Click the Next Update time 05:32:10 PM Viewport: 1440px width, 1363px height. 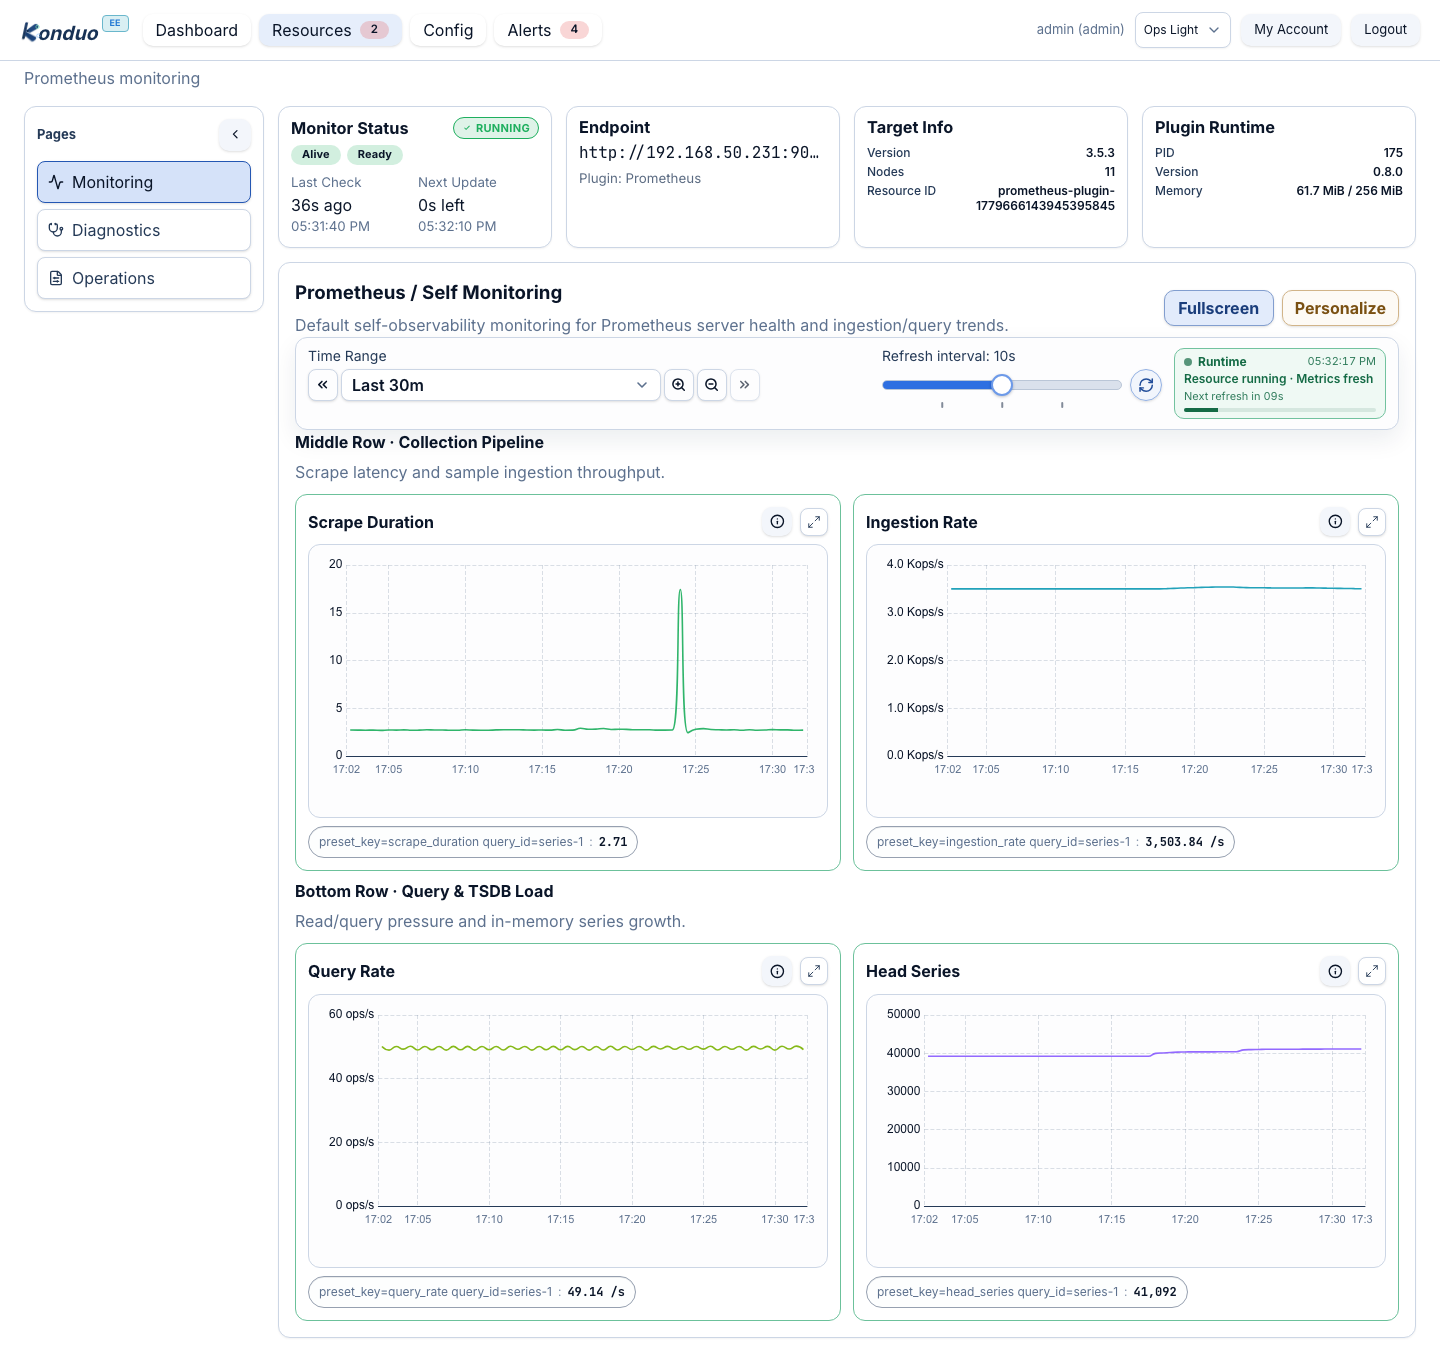(457, 227)
